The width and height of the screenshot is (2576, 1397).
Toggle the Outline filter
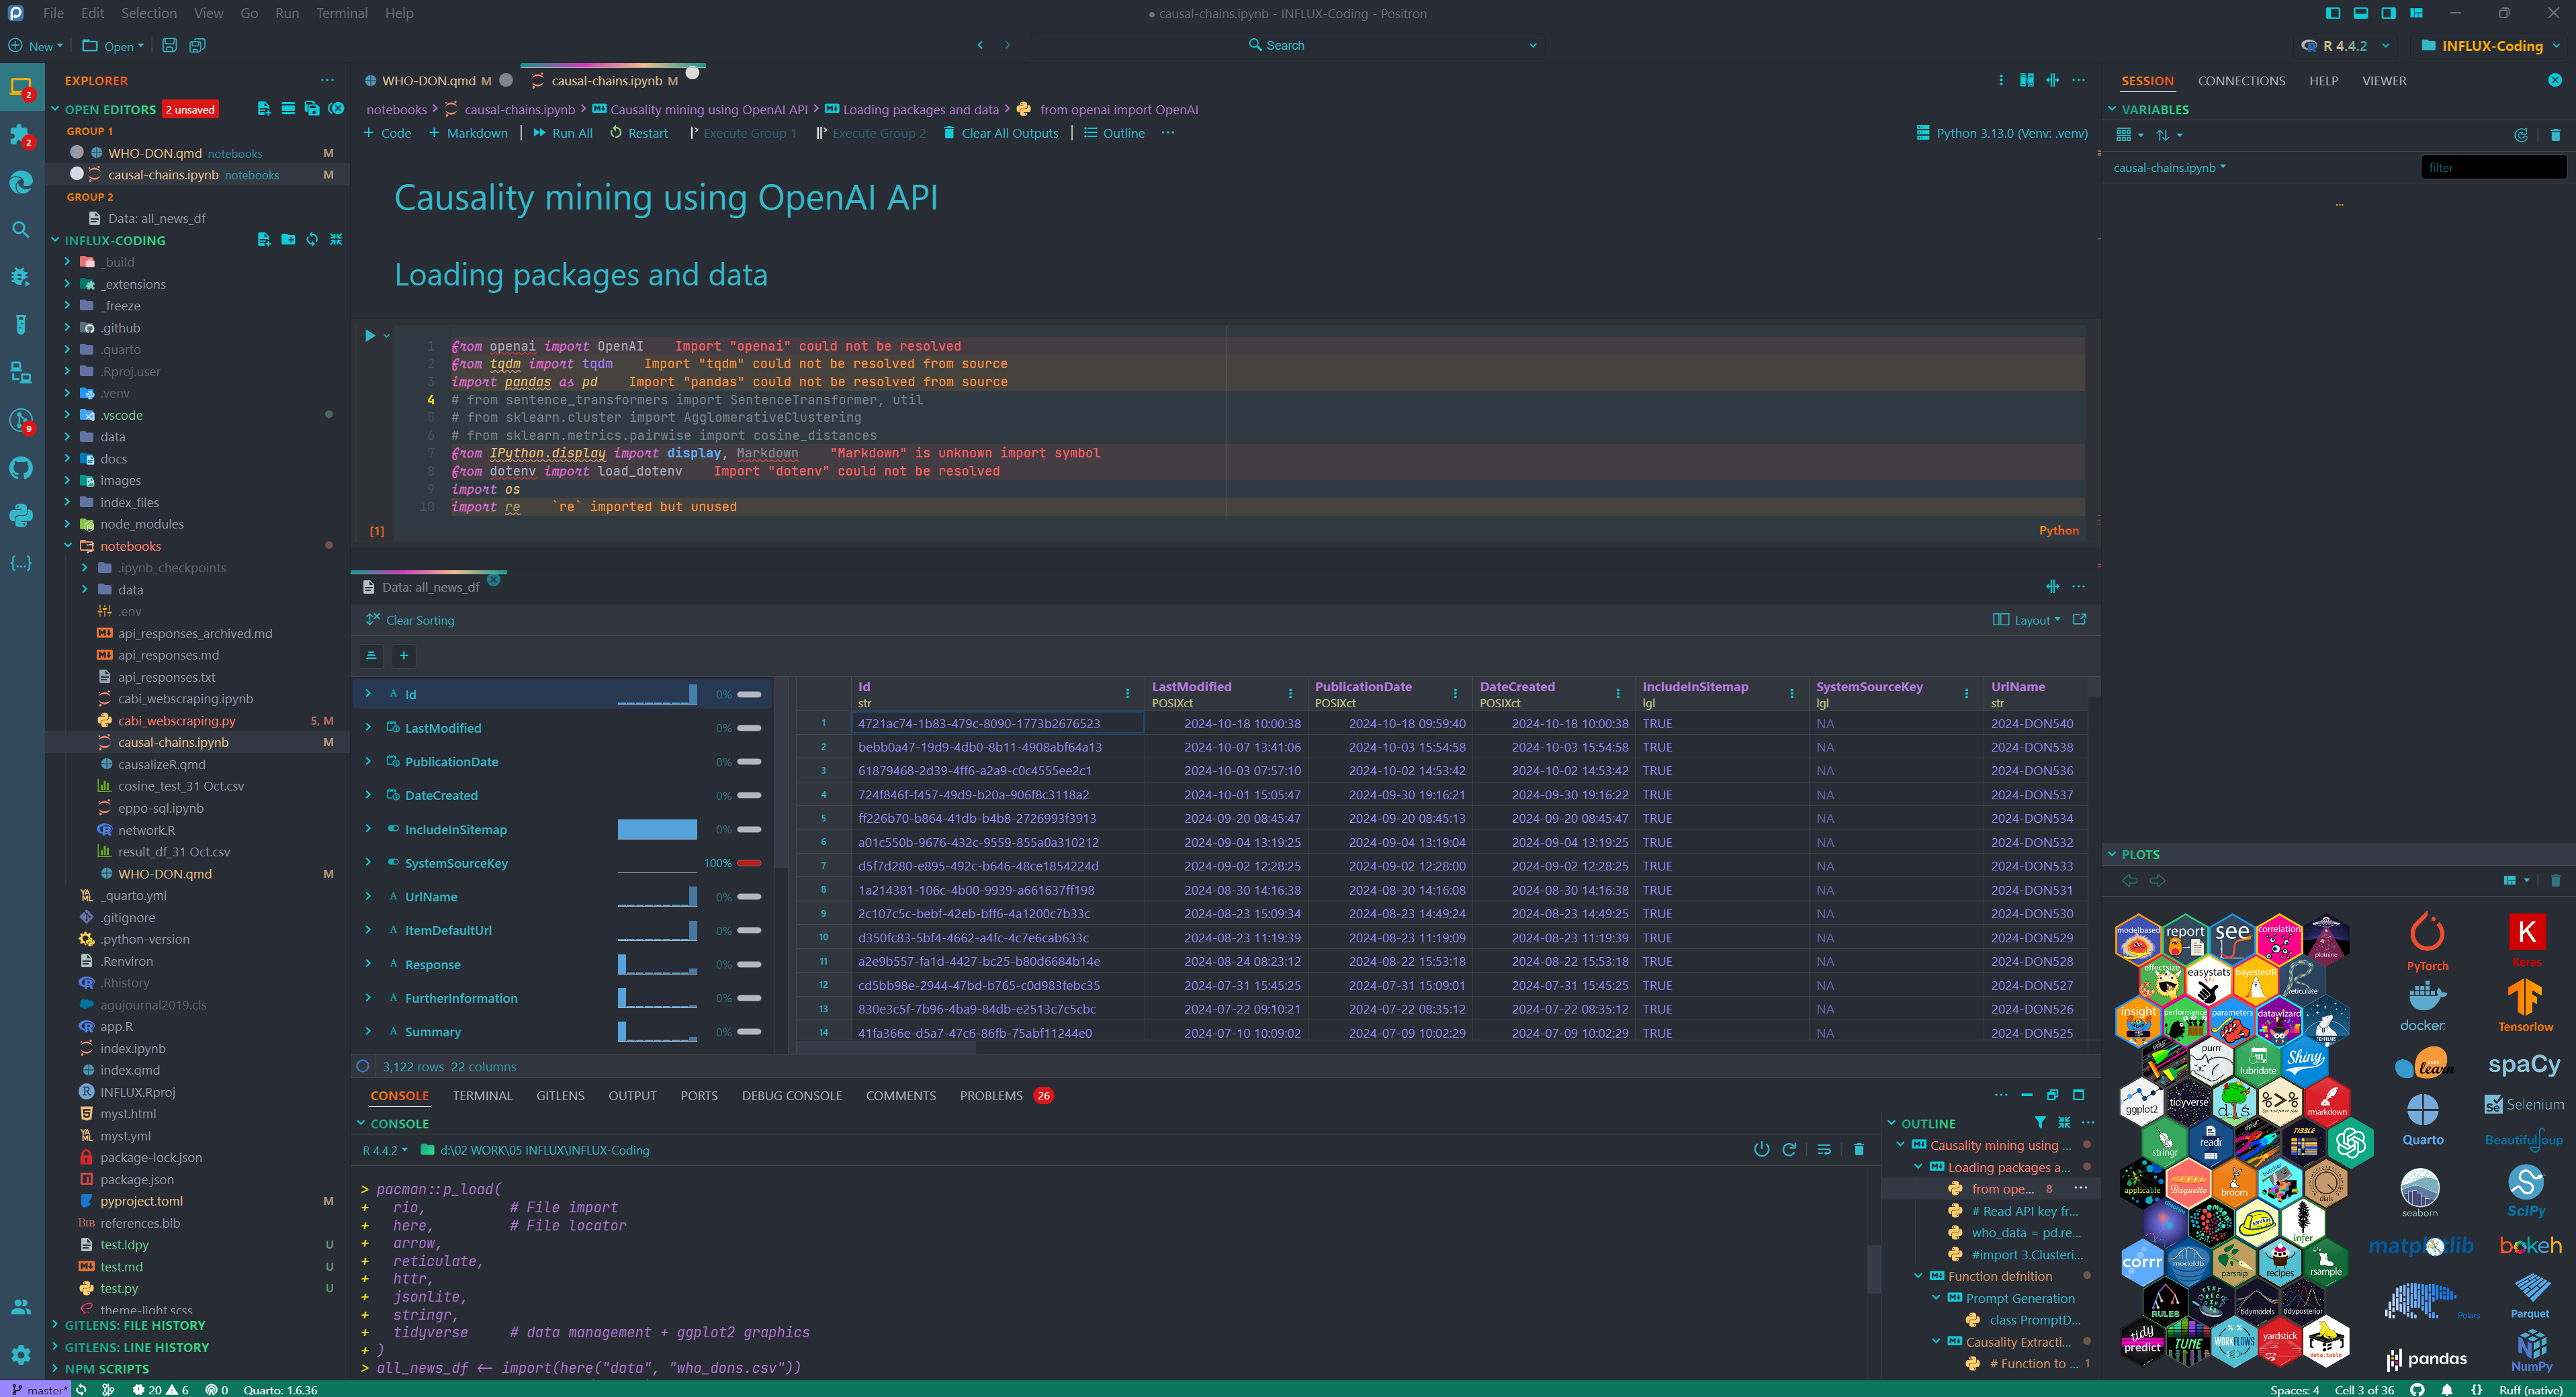pyautogui.click(x=2040, y=1123)
